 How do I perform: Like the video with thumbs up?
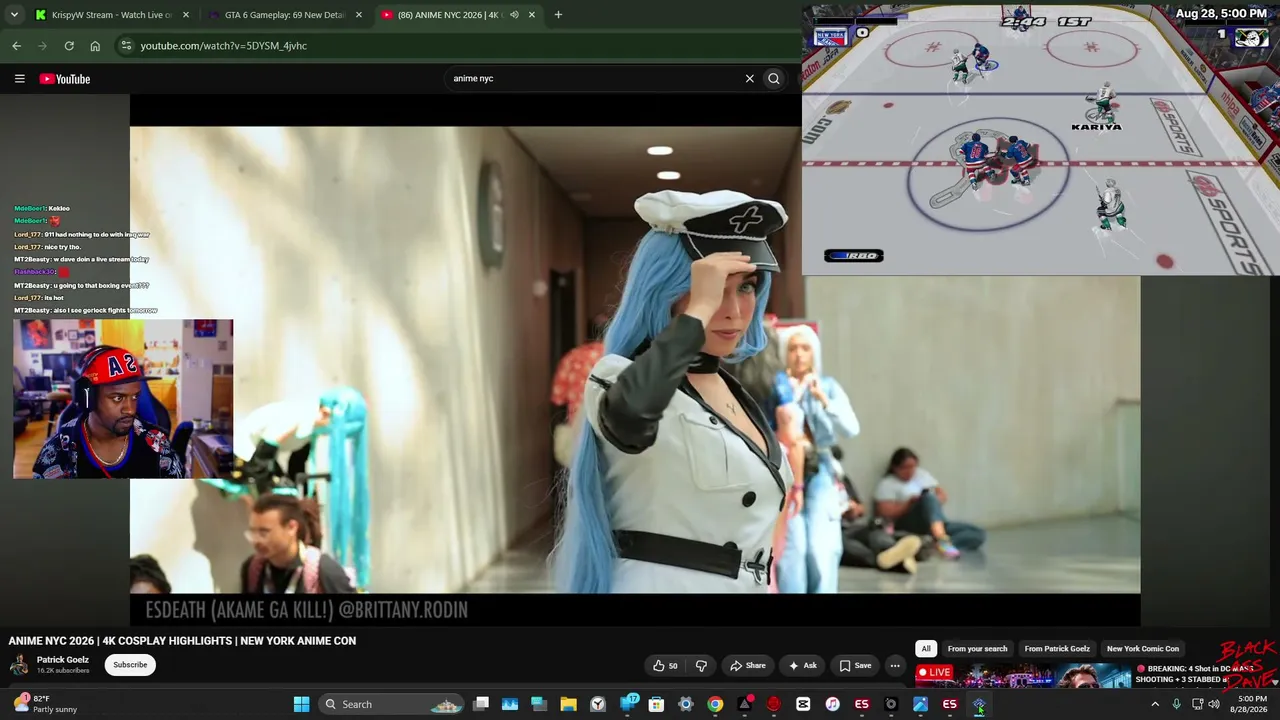click(x=665, y=665)
